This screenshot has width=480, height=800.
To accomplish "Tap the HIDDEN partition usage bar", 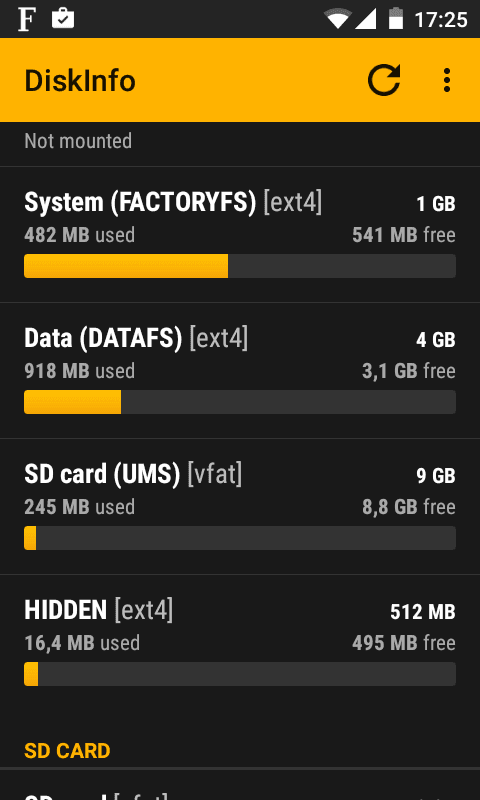I will click(x=240, y=674).
